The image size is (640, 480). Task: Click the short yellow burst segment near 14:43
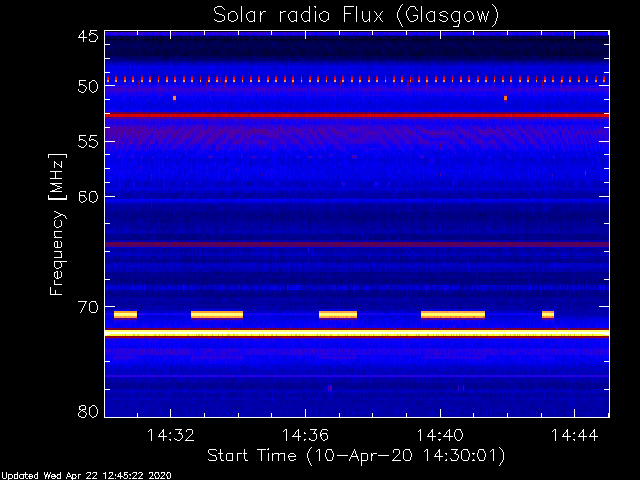(x=548, y=315)
